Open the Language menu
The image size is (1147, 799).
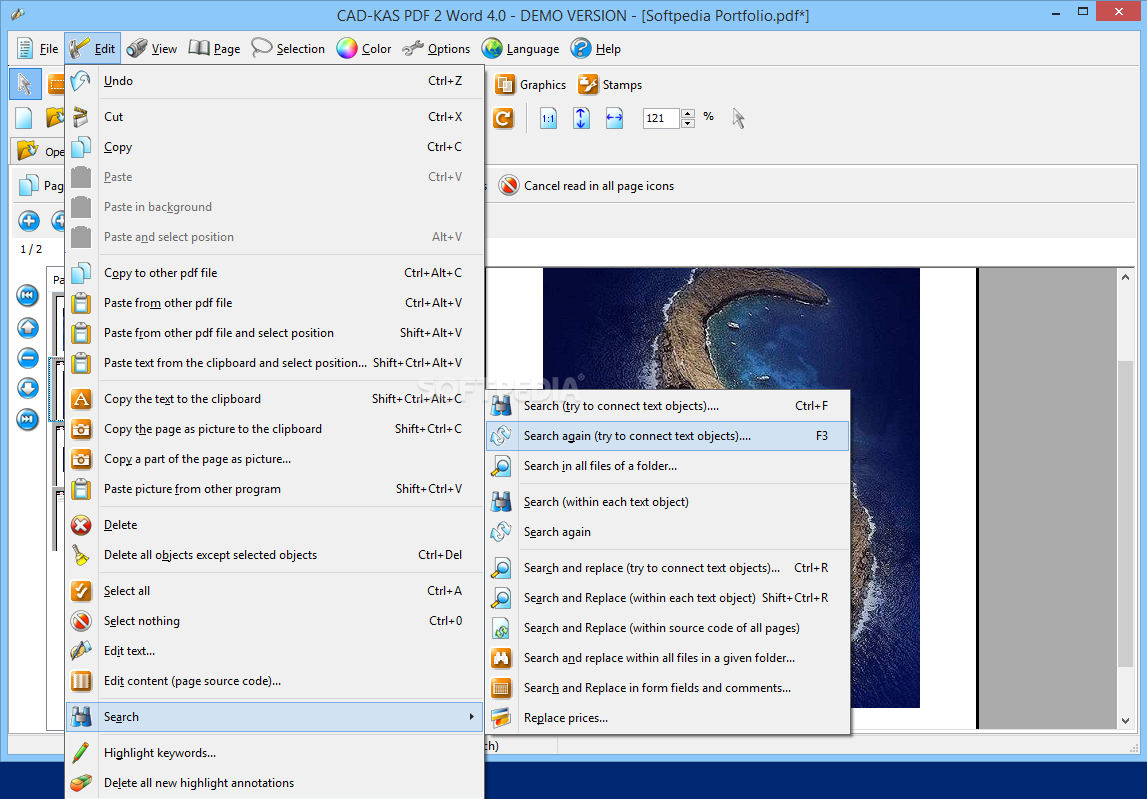(x=520, y=48)
